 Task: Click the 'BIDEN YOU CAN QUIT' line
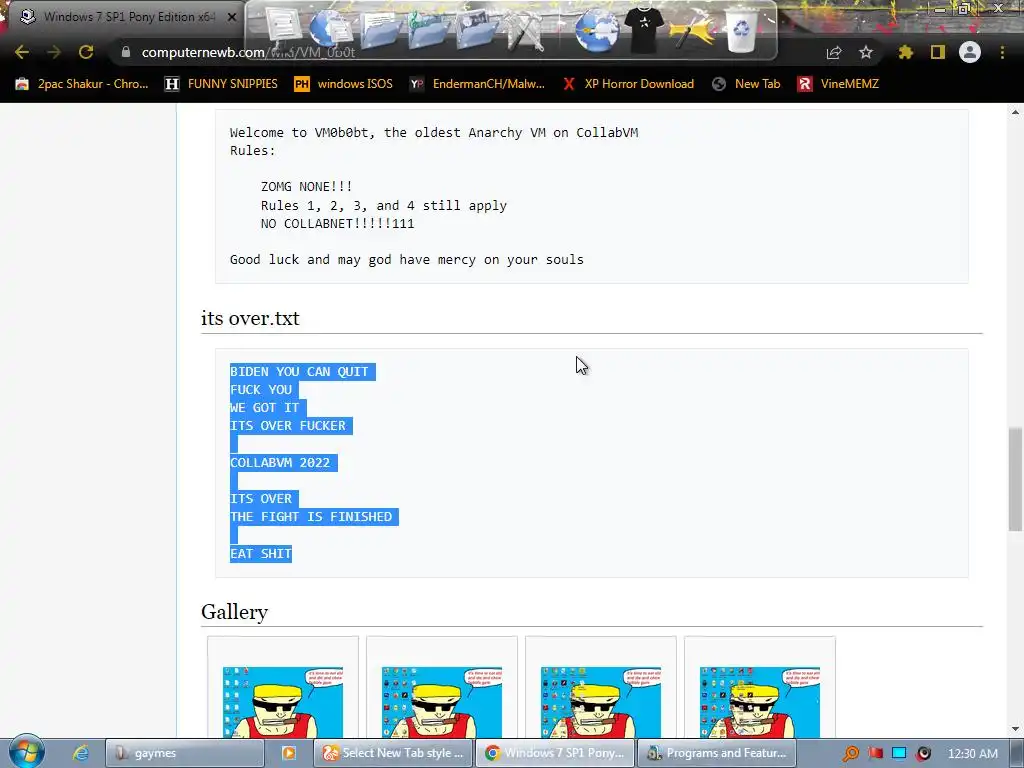299,372
